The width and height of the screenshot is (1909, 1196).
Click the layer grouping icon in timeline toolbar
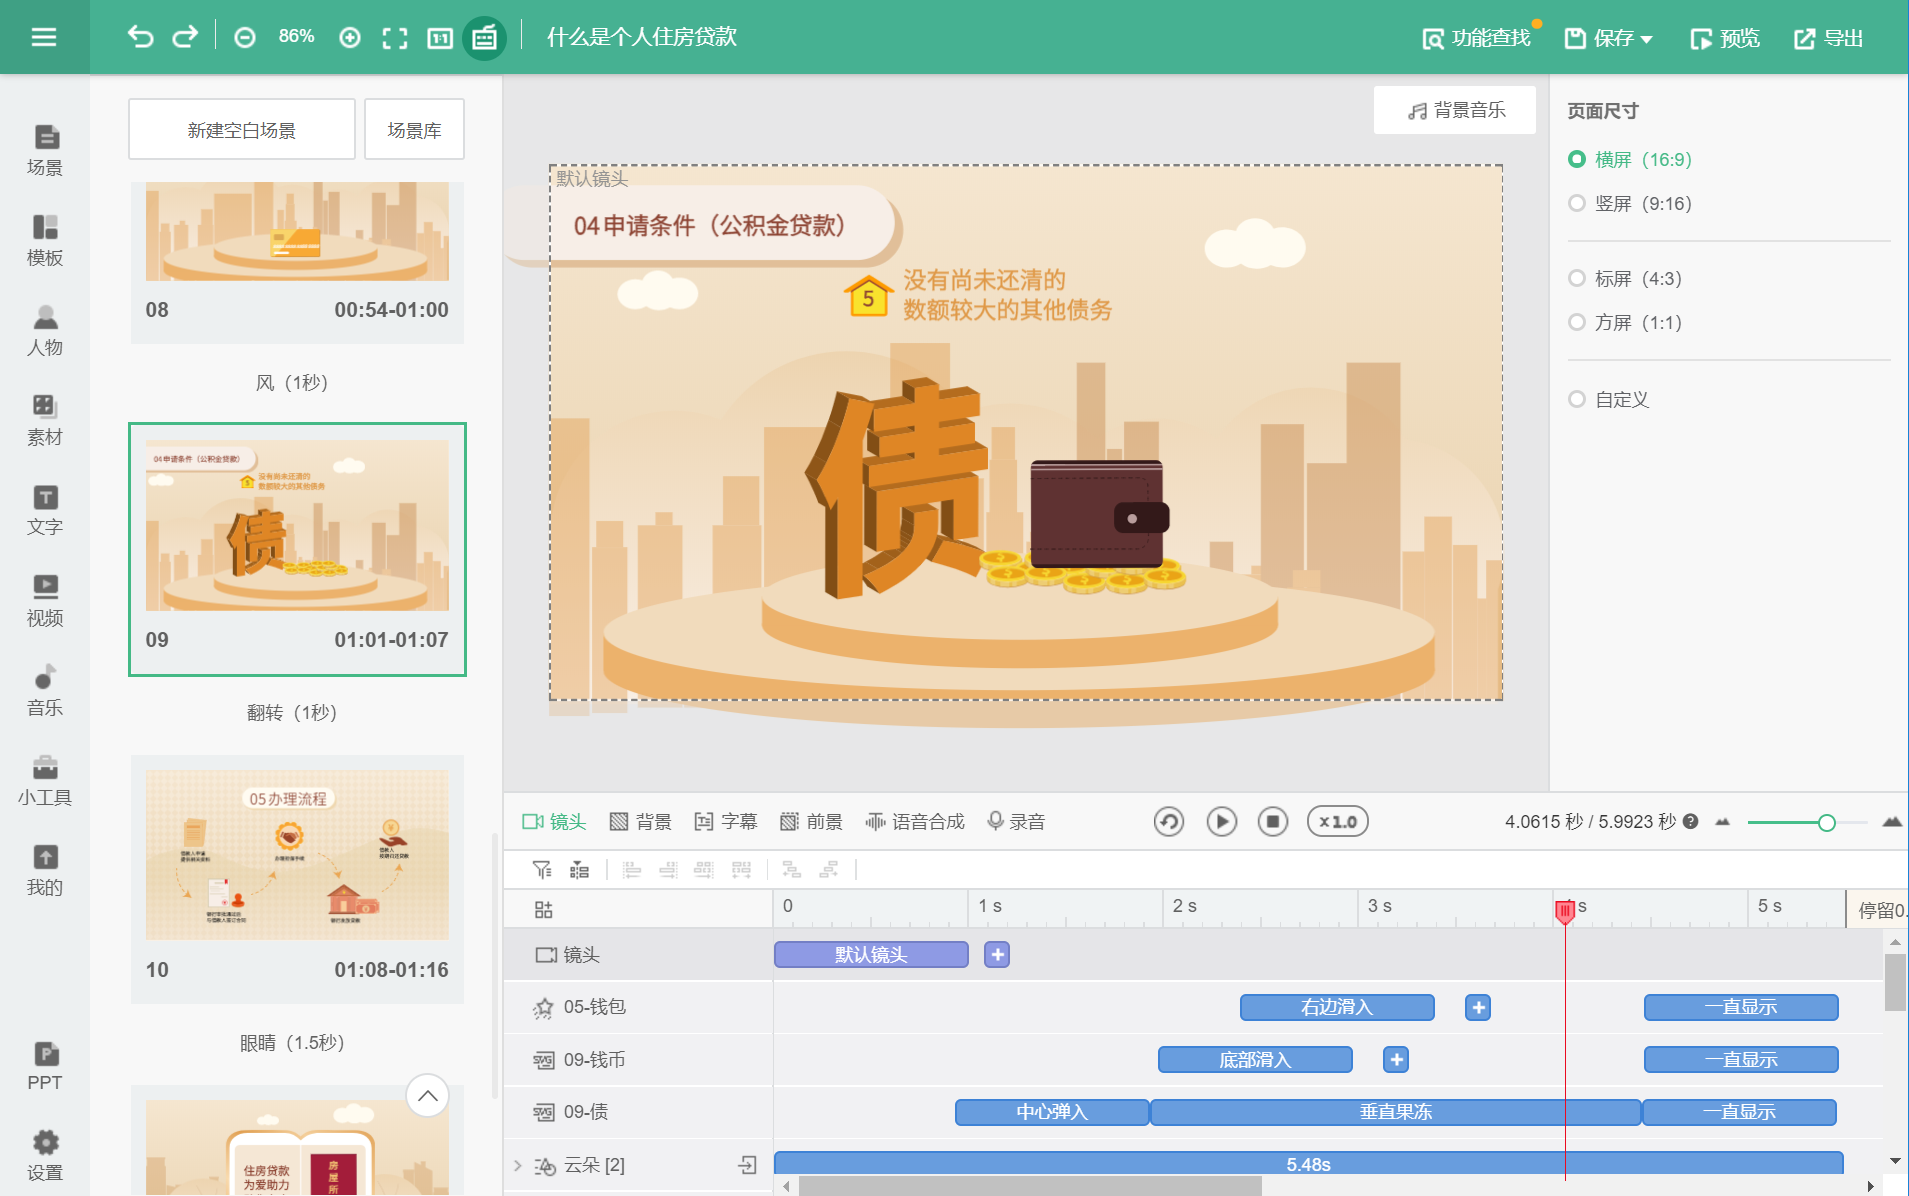579,870
